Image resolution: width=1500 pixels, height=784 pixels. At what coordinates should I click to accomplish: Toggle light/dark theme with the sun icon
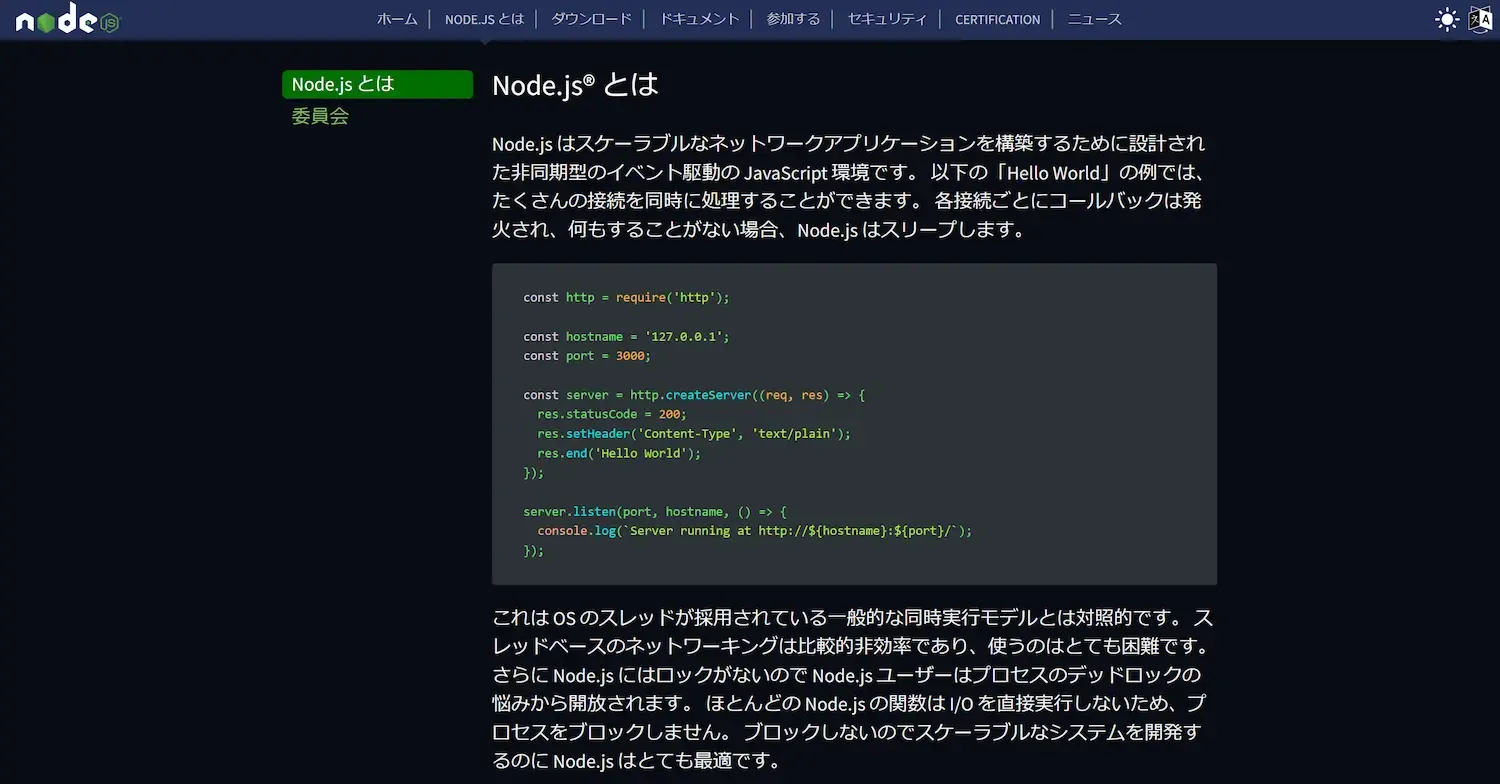point(1446,18)
